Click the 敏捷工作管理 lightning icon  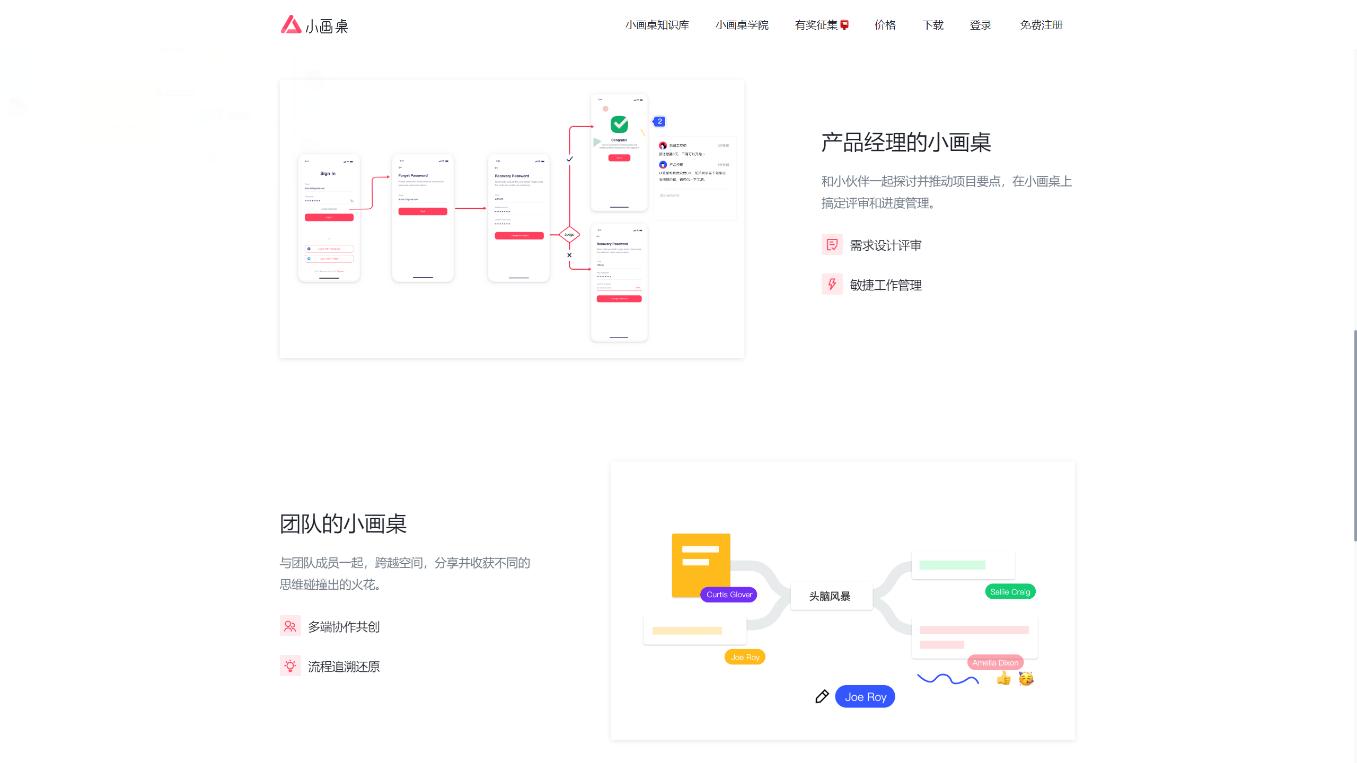tap(832, 284)
